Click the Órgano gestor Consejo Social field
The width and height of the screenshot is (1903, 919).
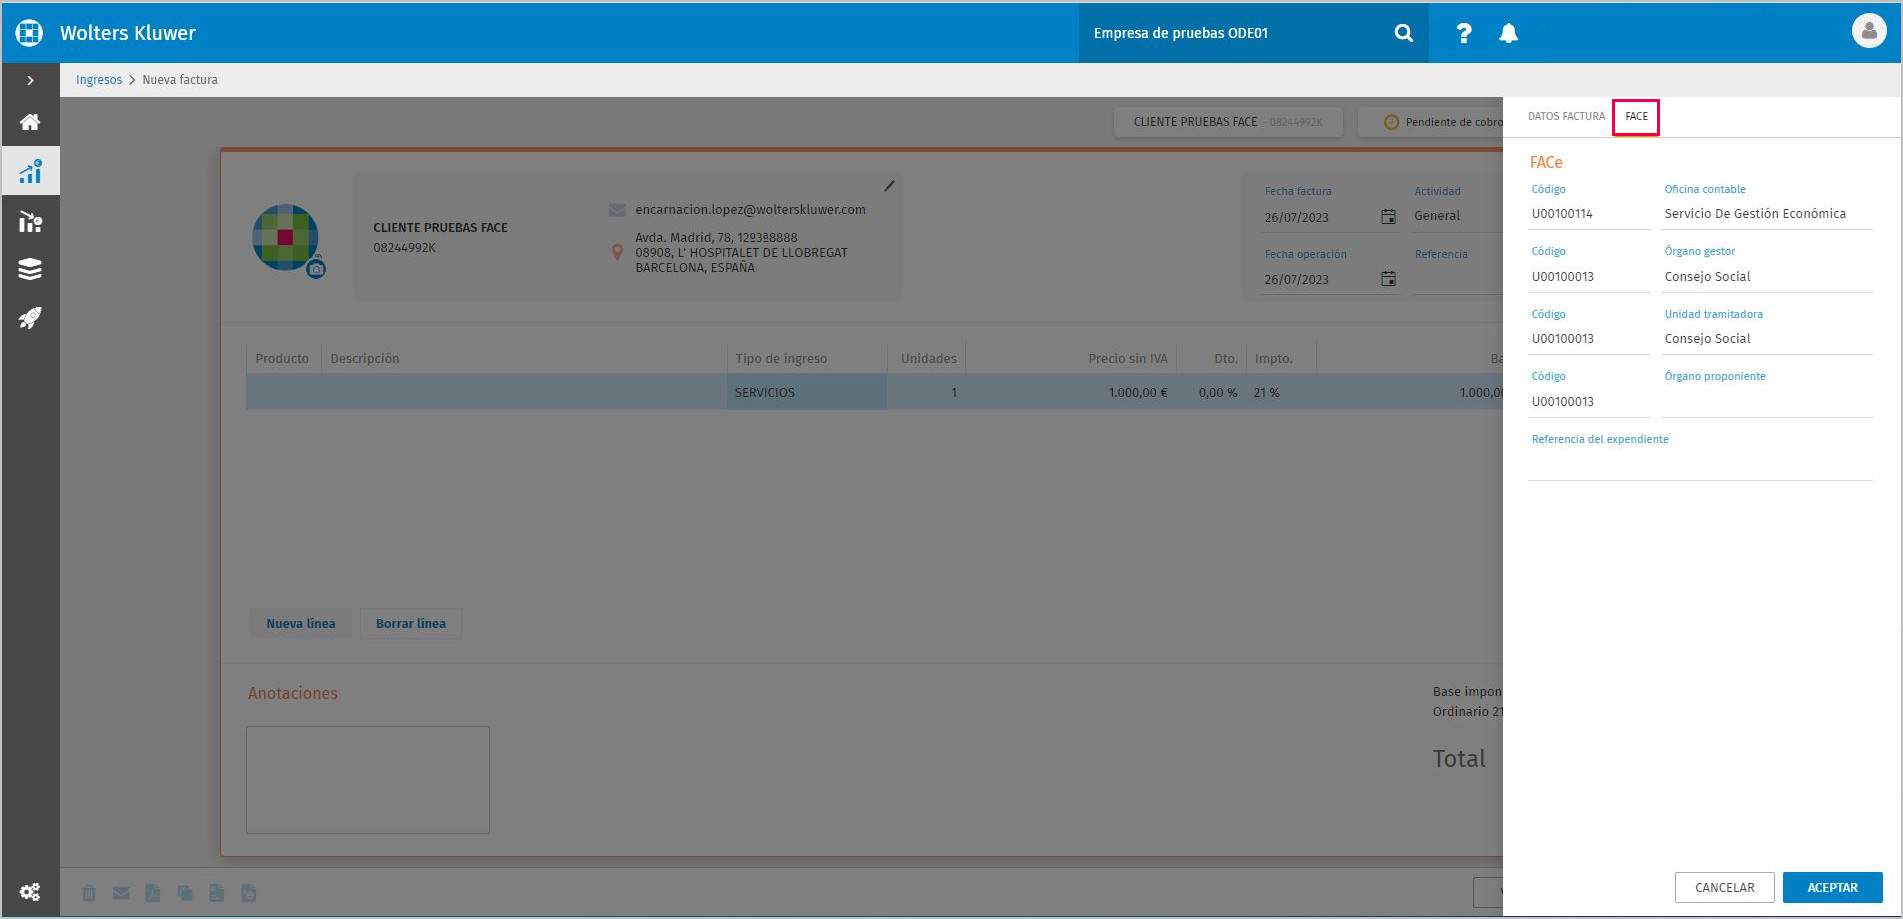point(1767,277)
